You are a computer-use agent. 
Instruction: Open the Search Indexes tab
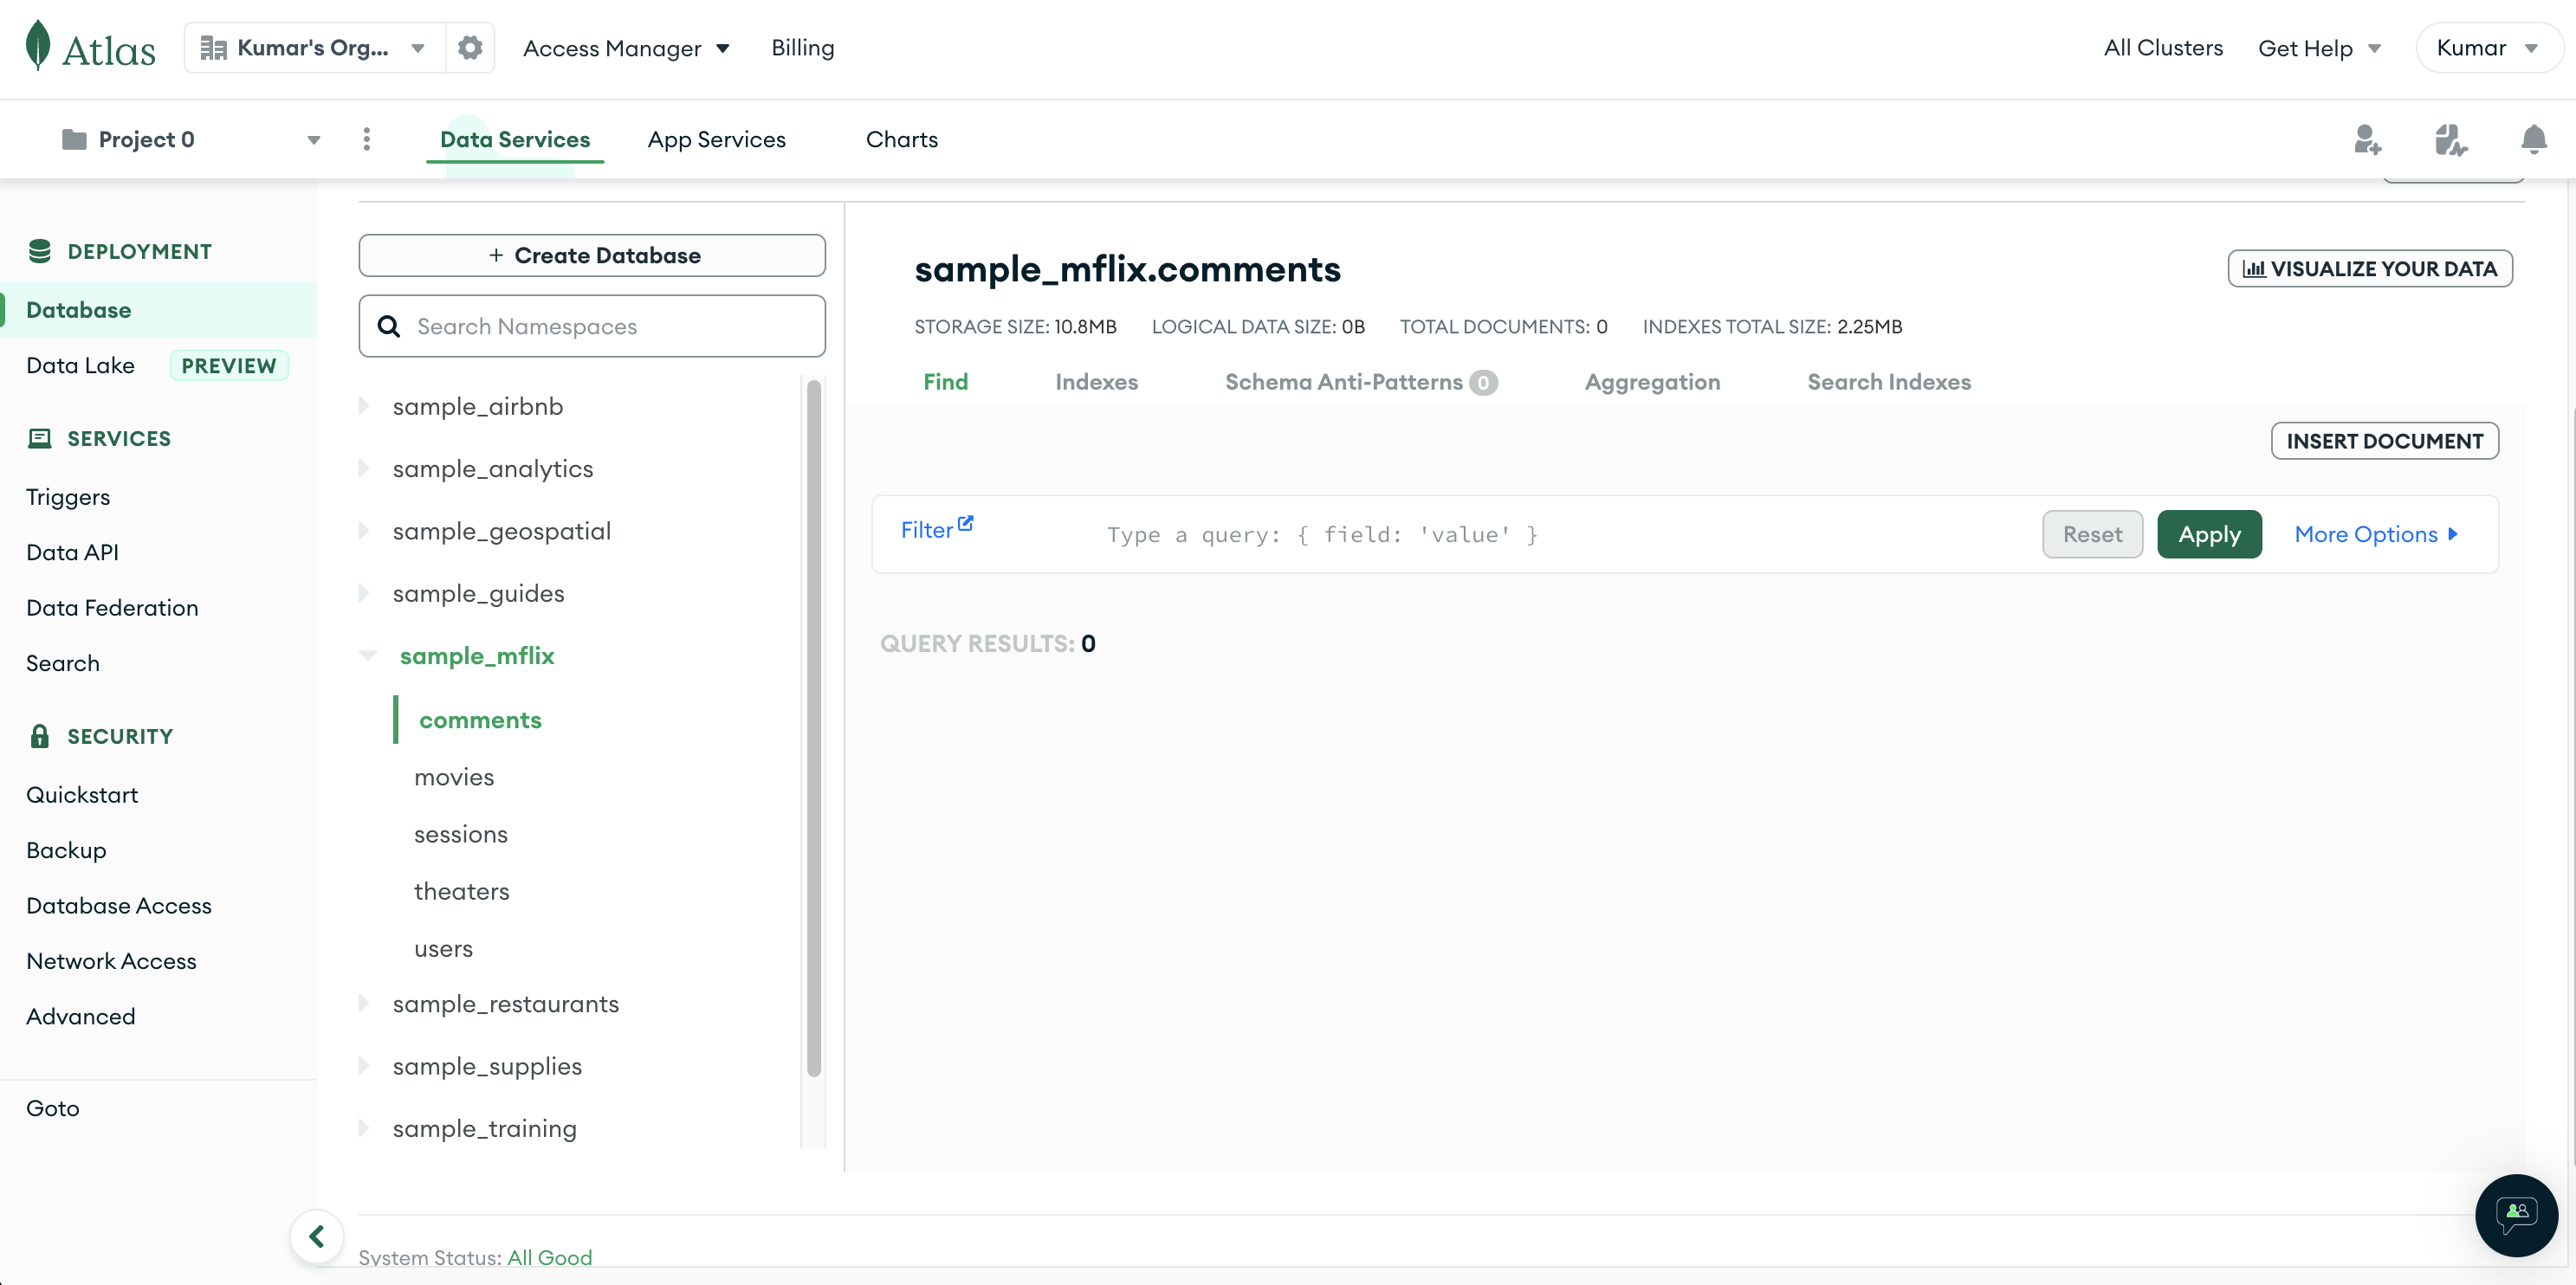[1889, 381]
